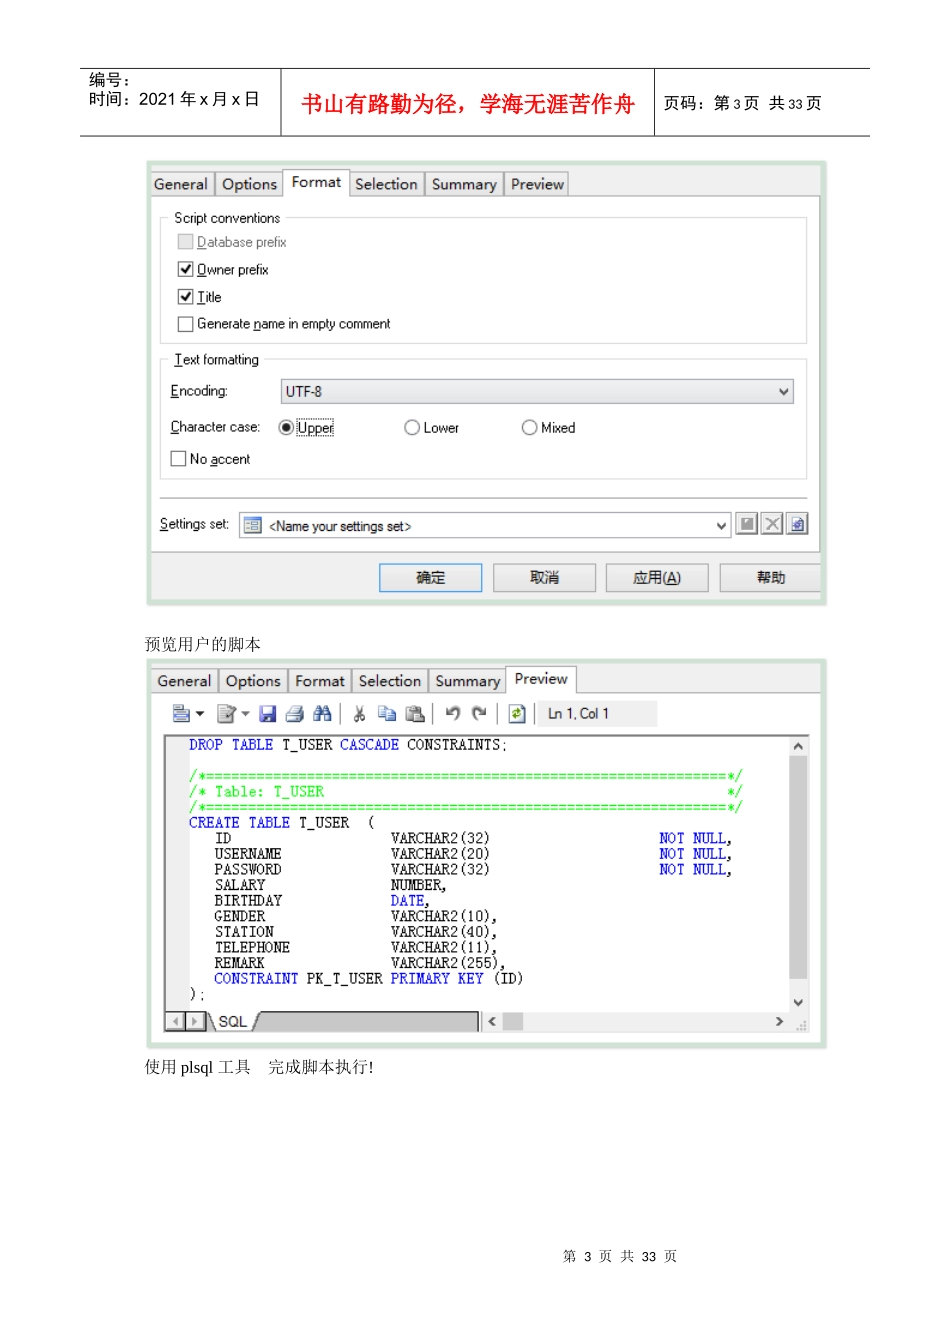Screen dimensions: 950x1344
Task: Uncheck the Owner prefix checkbox
Action: 185,269
